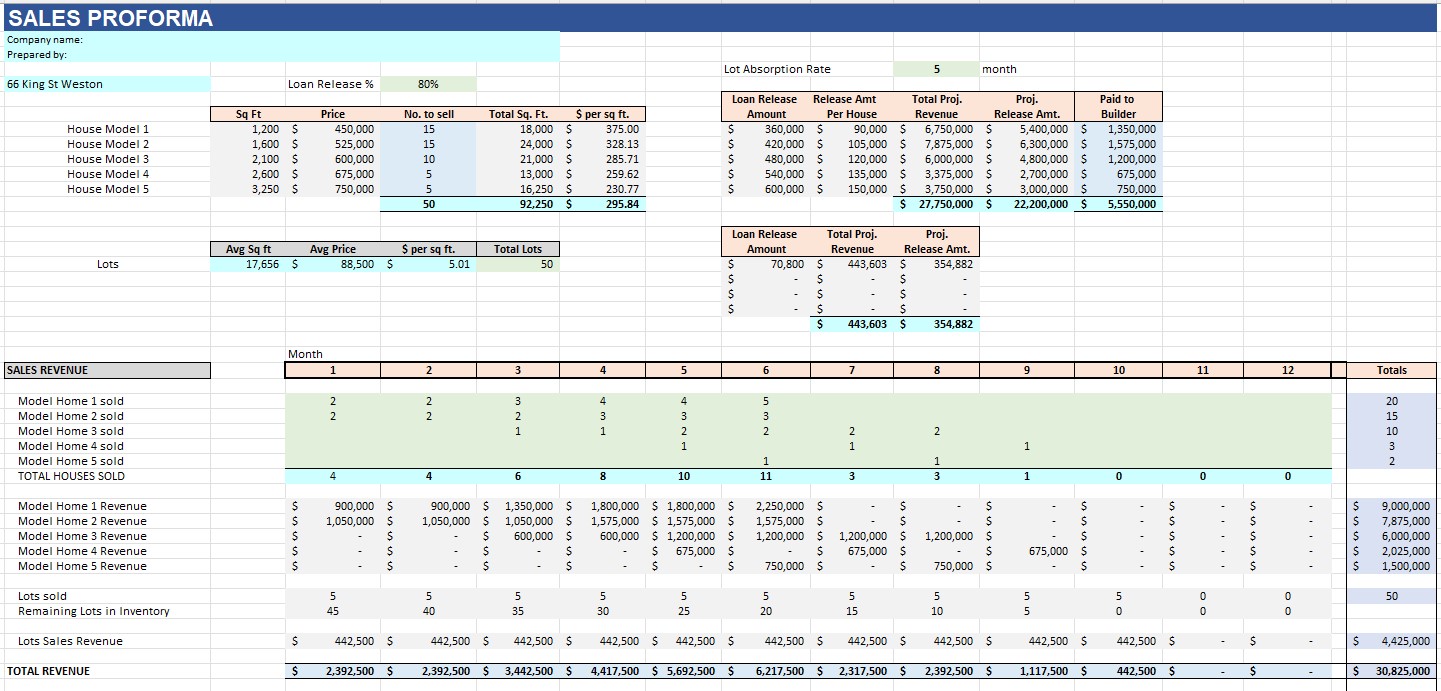Select total houses sold value 11
1441x691 pixels.
click(765, 476)
